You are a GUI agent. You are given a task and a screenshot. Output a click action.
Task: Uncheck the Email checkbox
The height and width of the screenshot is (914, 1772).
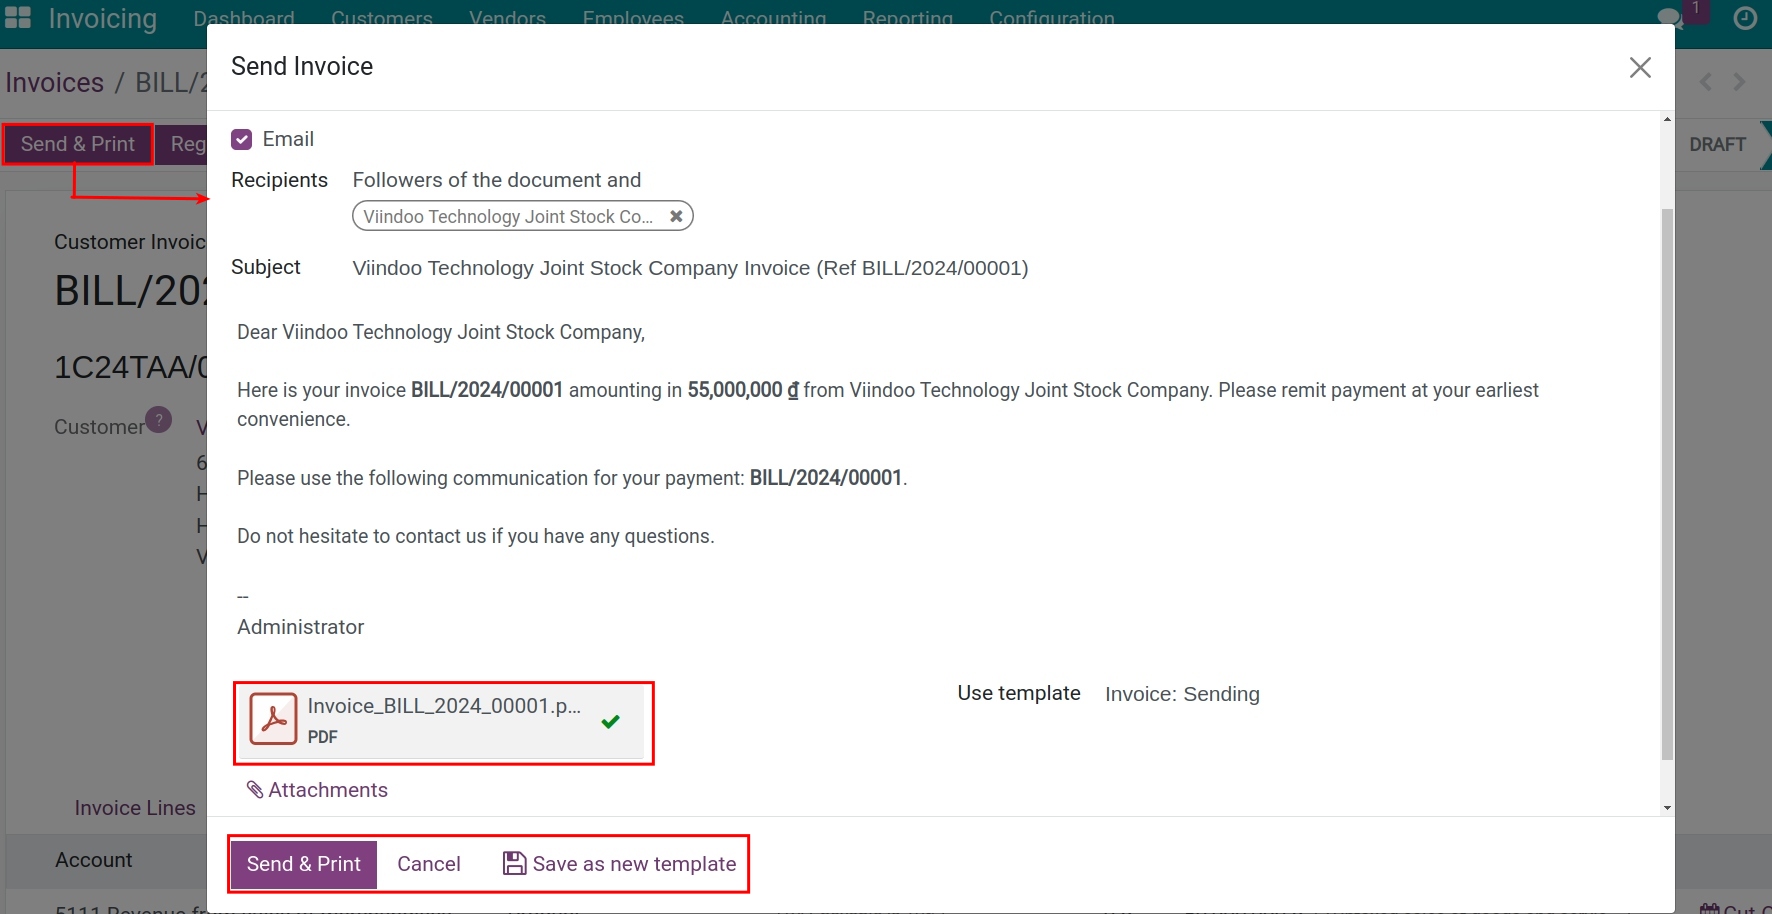tap(241, 138)
